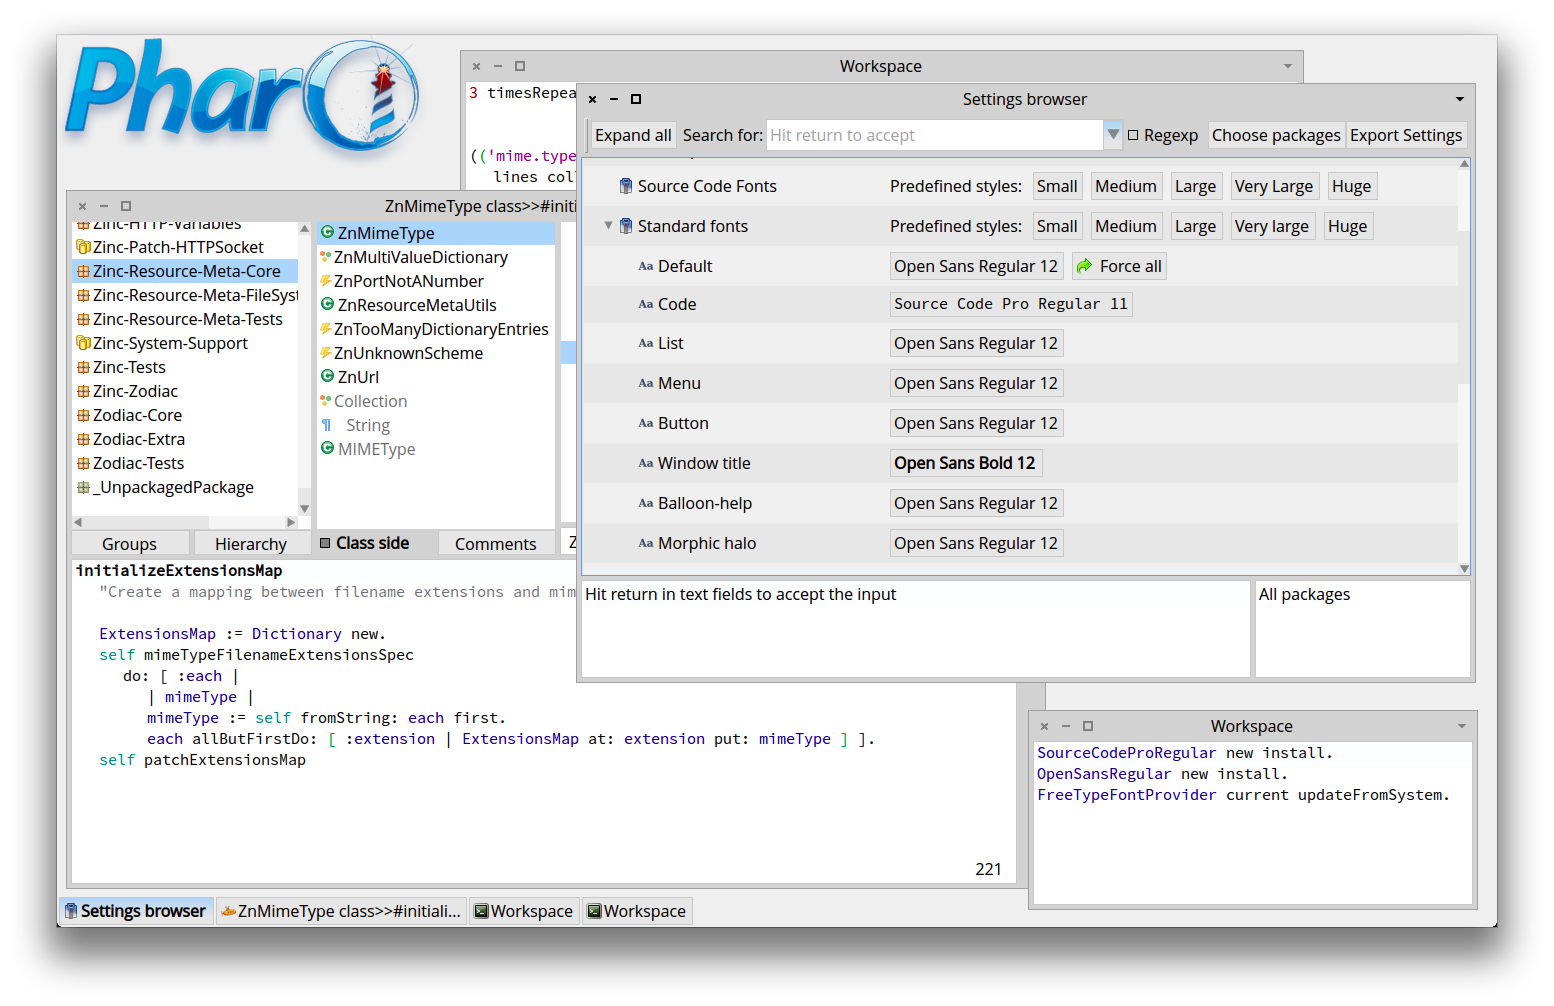Apply Small style for Source Code Fonts
The height and width of the screenshot is (1006, 1554).
[1057, 186]
